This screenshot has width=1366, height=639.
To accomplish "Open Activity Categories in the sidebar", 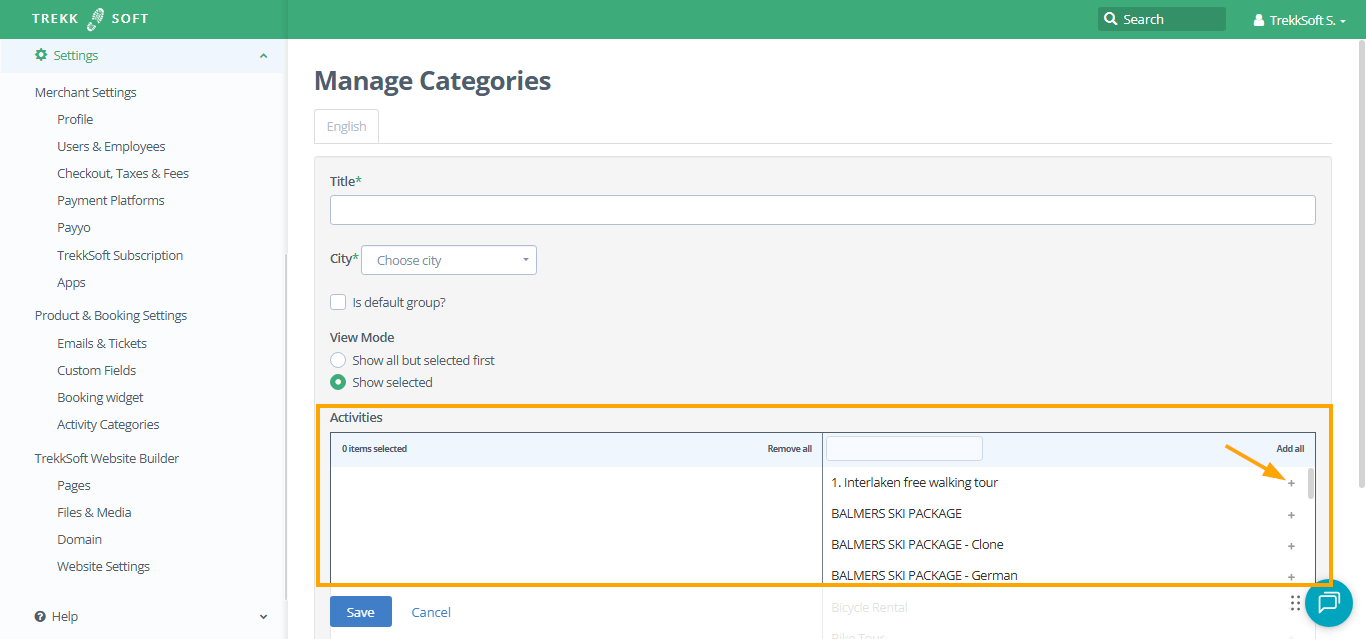I will [x=108, y=424].
